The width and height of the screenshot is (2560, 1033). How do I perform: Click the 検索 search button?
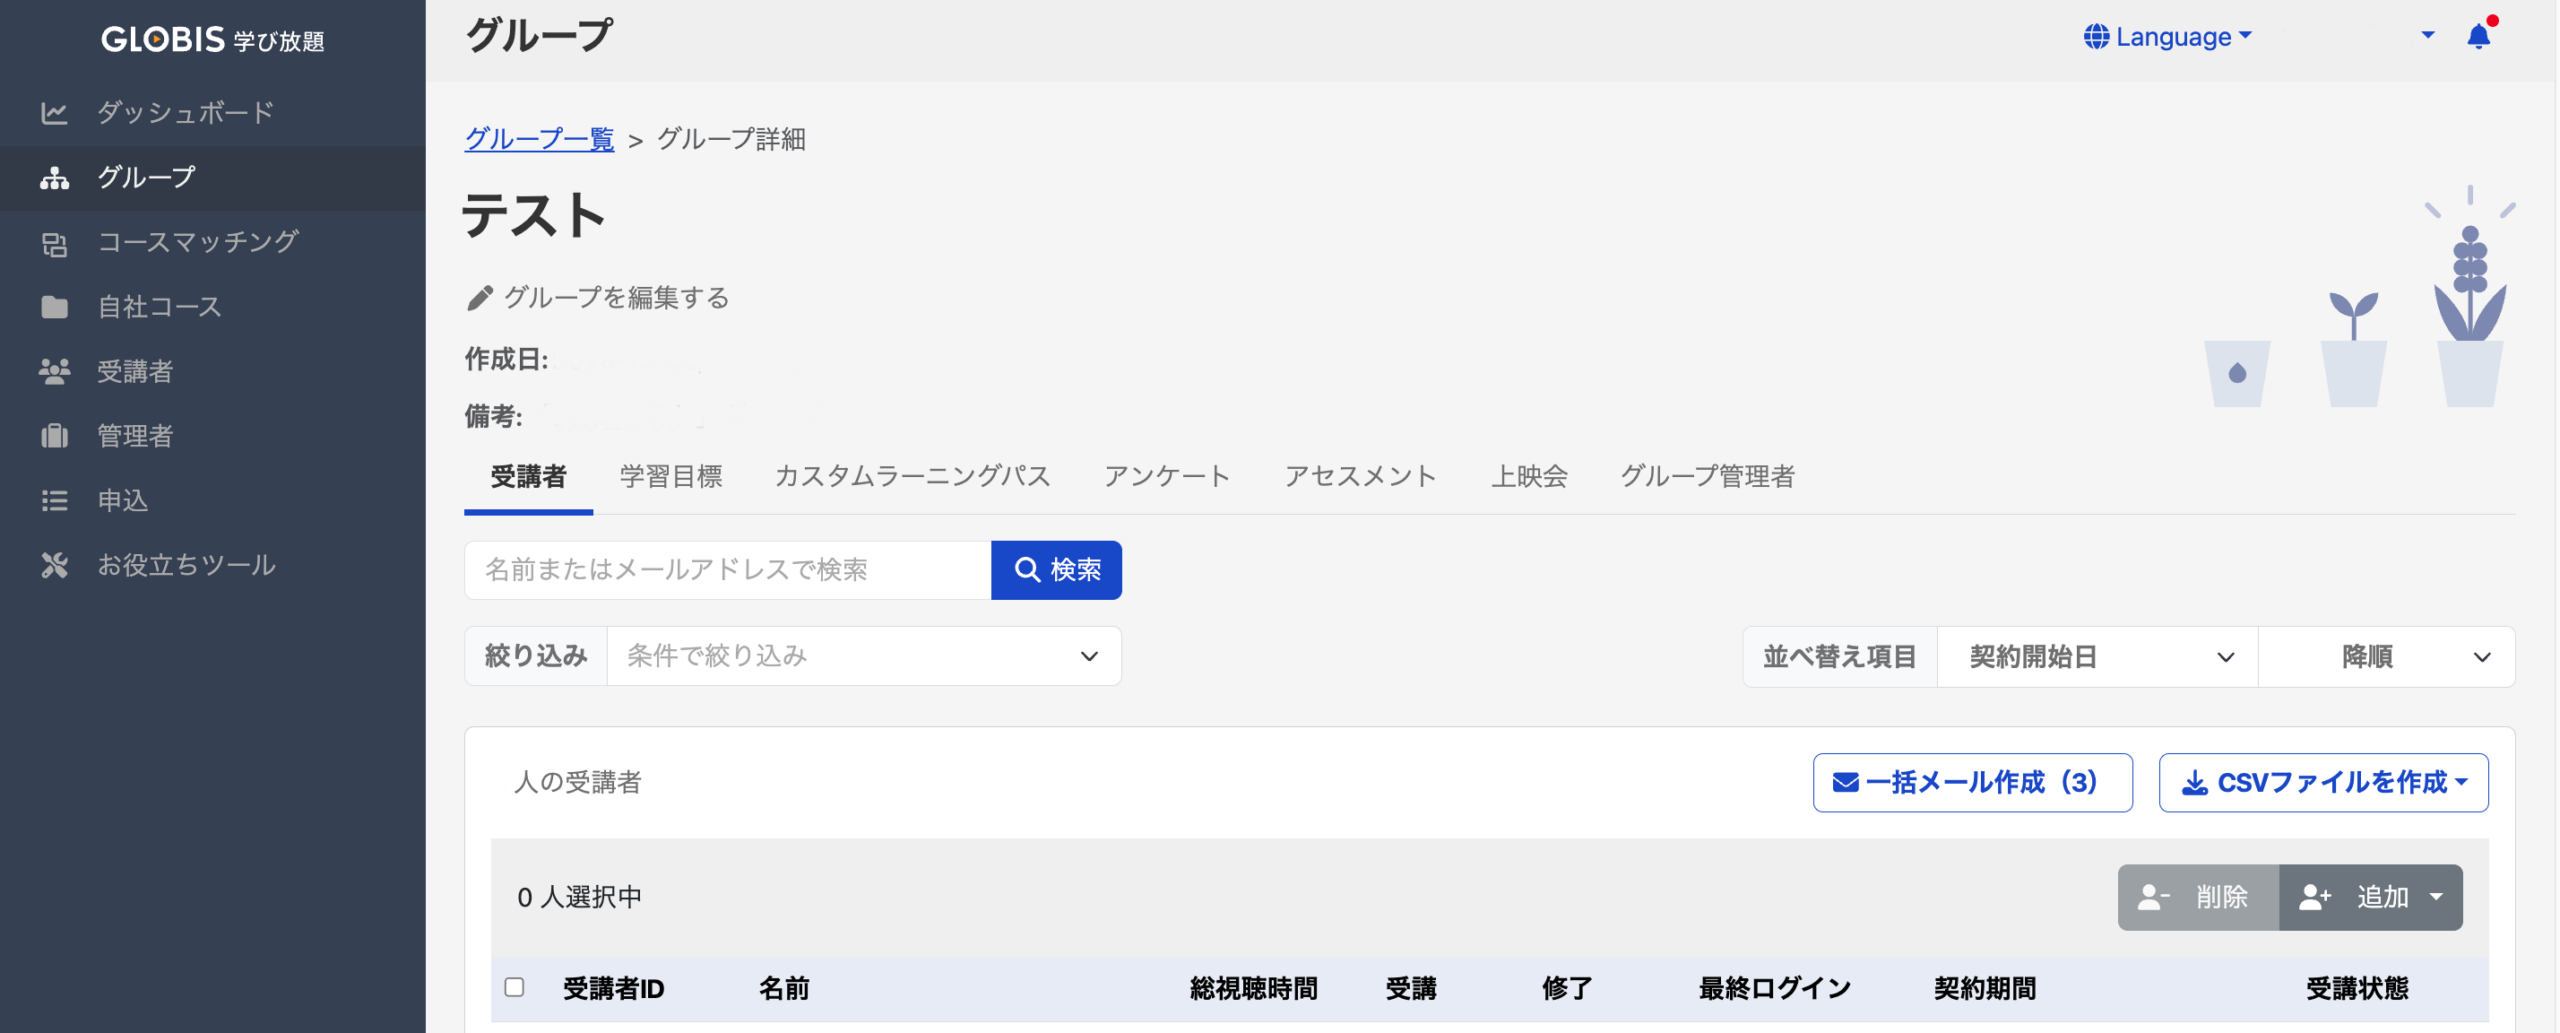click(1056, 570)
